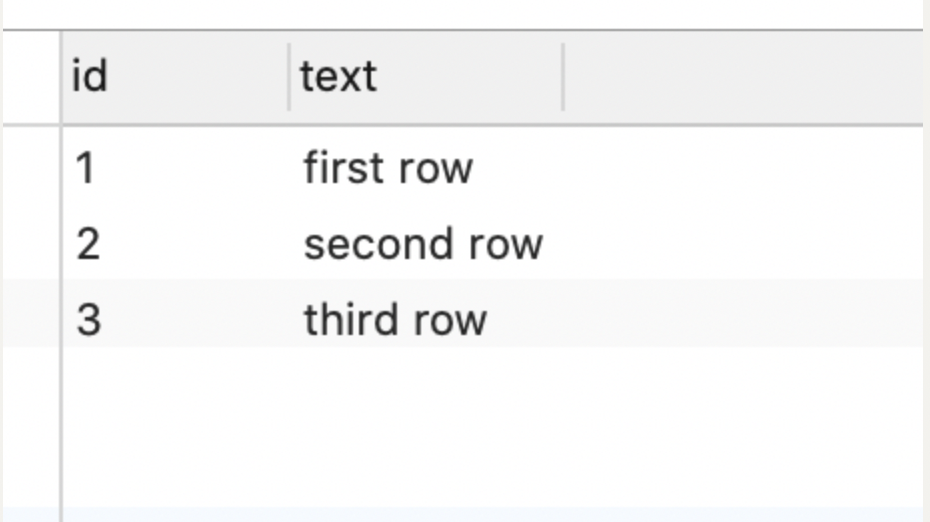Image resolution: width=930 pixels, height=522 pixels.
Task: Select the "second row" text cell
Action: (x=426, y=244)
